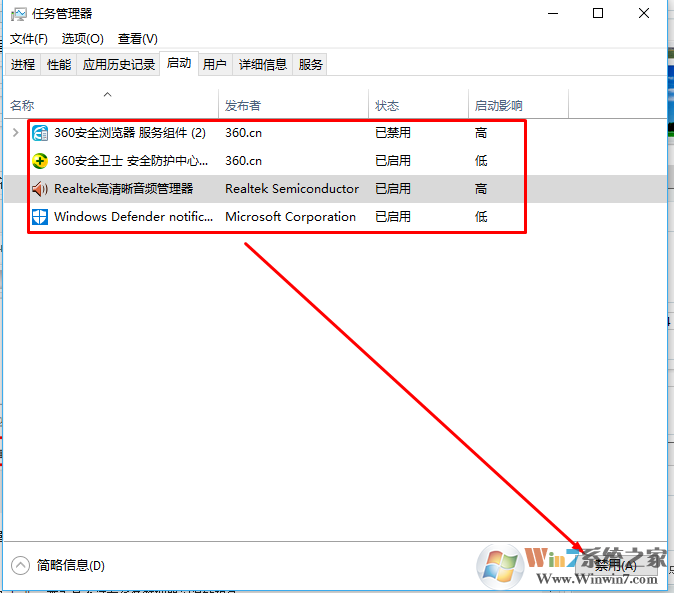674x593 pixels.
Task: Click the 简略信息(D) link
Action: point(71,565)
